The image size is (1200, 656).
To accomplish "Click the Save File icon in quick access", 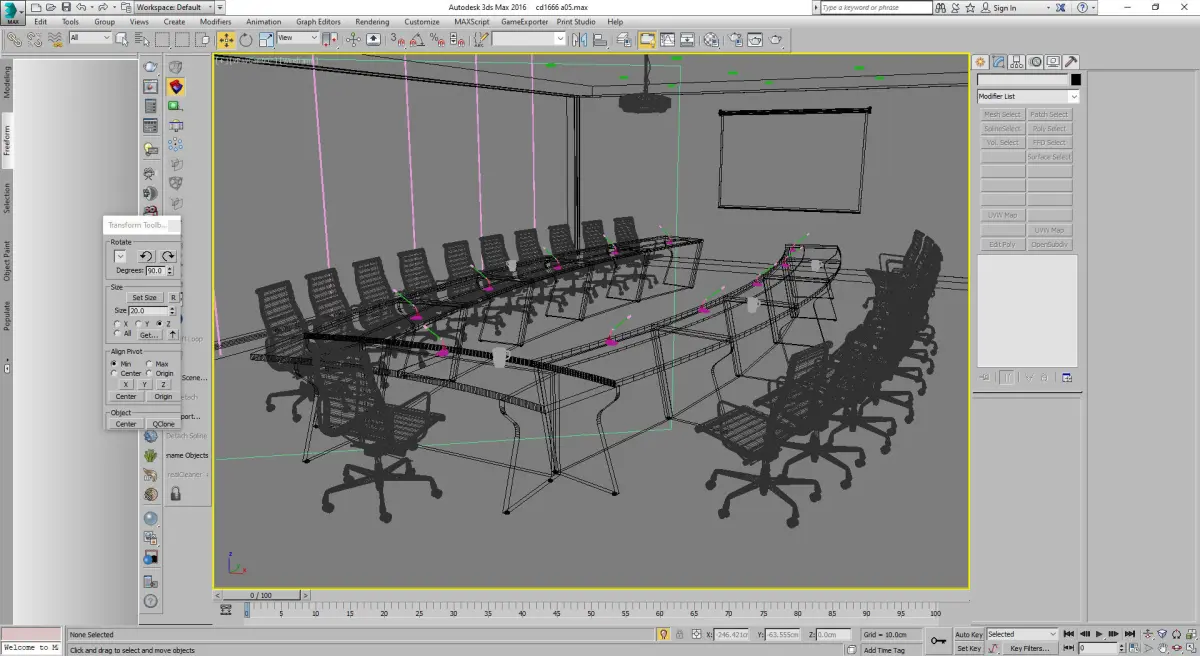I will pyautogui.click(x=65, y=7).
